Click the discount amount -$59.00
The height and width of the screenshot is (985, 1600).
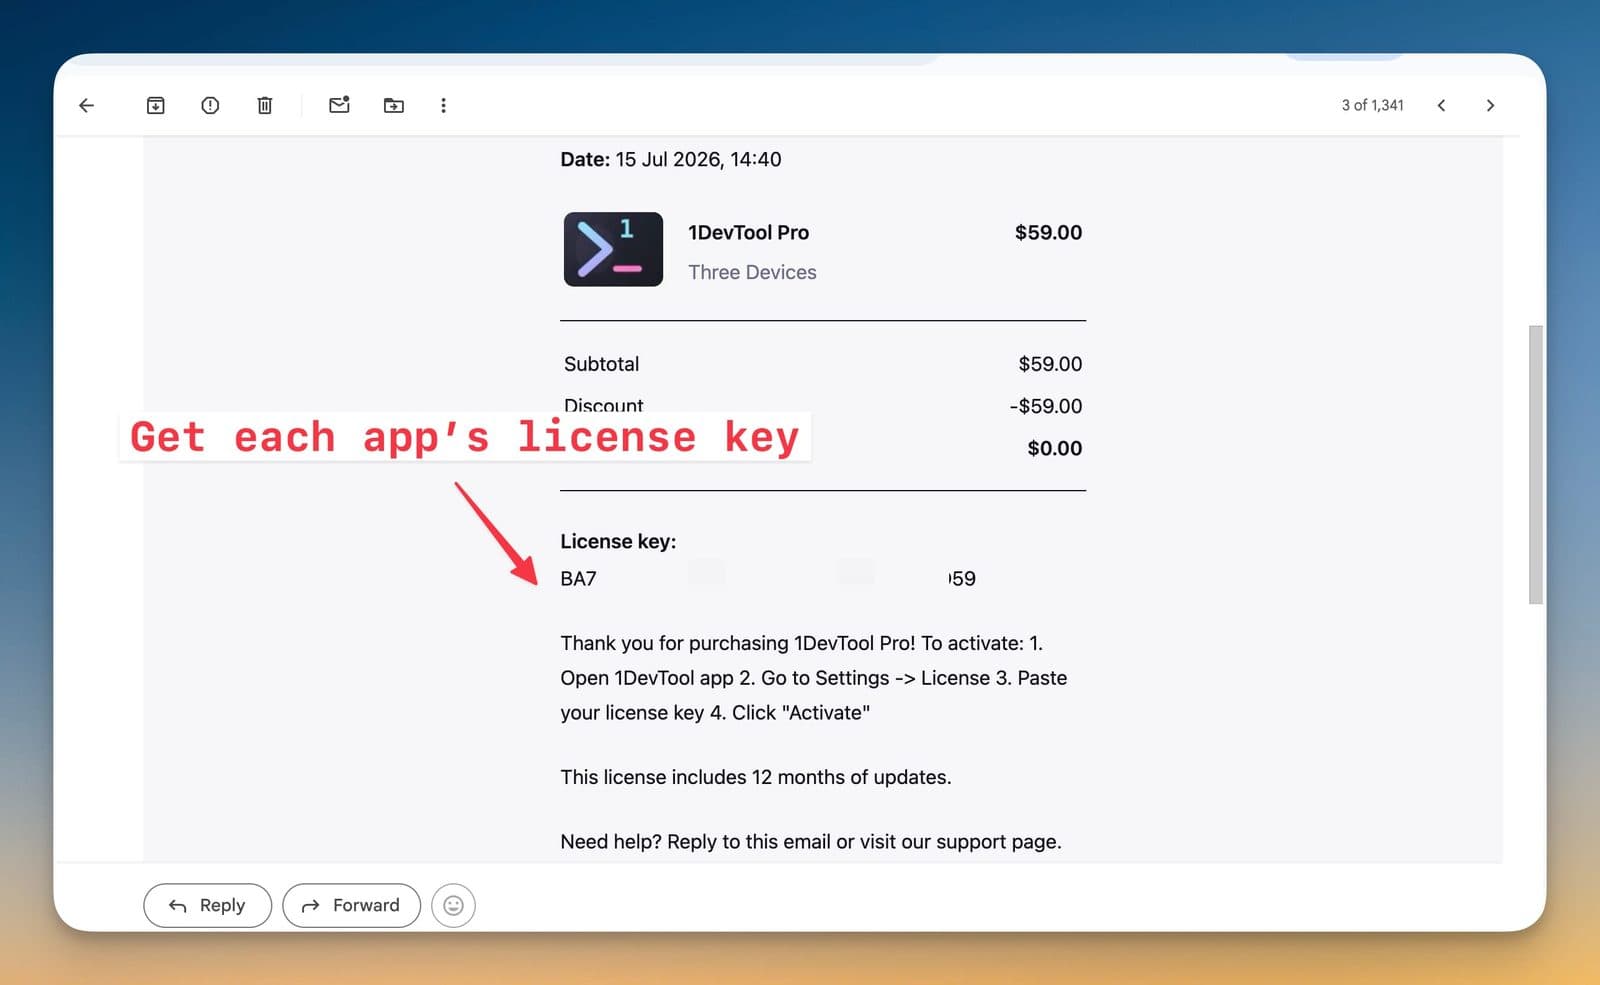[1045, 406]
